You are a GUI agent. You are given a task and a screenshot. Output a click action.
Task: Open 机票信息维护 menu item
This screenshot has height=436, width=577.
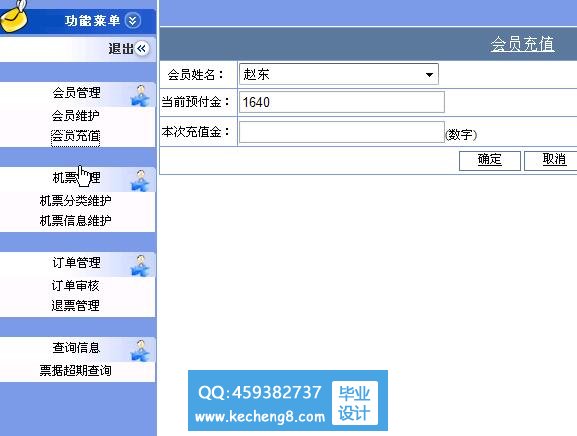point(75,221)
